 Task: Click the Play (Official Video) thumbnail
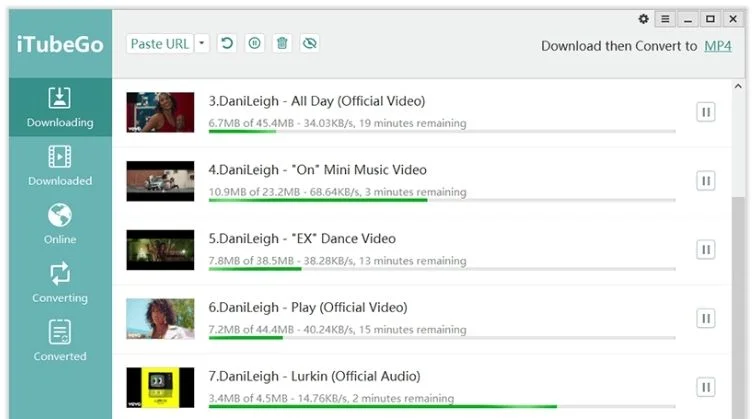[161, 318]
